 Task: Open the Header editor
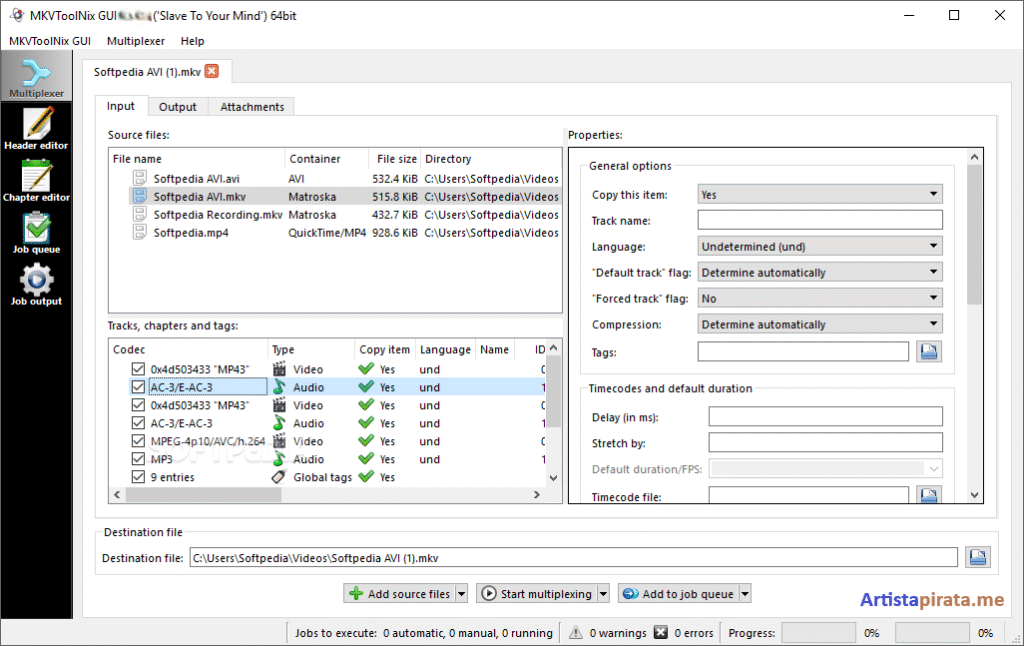pos(37,128)
